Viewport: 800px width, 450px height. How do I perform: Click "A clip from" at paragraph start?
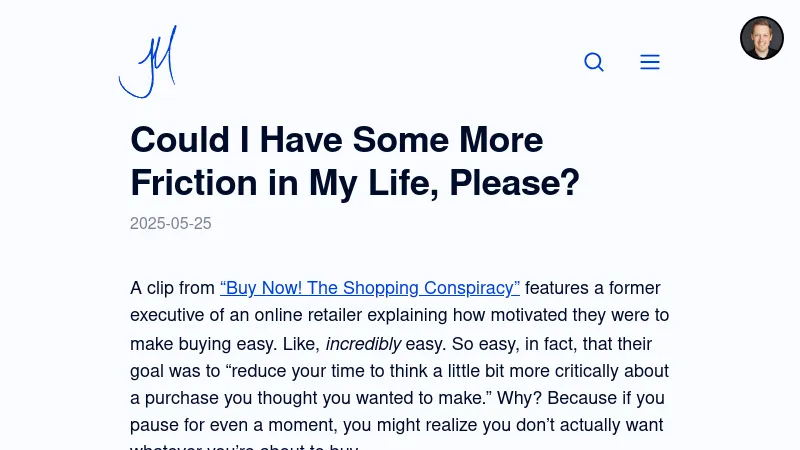point(173,288)
